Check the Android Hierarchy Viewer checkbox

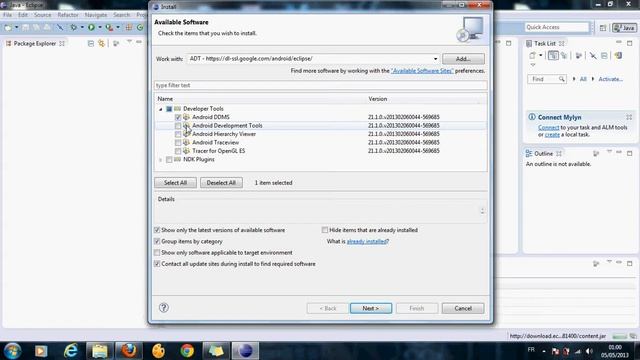pyautogui.click(x=178, y=134)
